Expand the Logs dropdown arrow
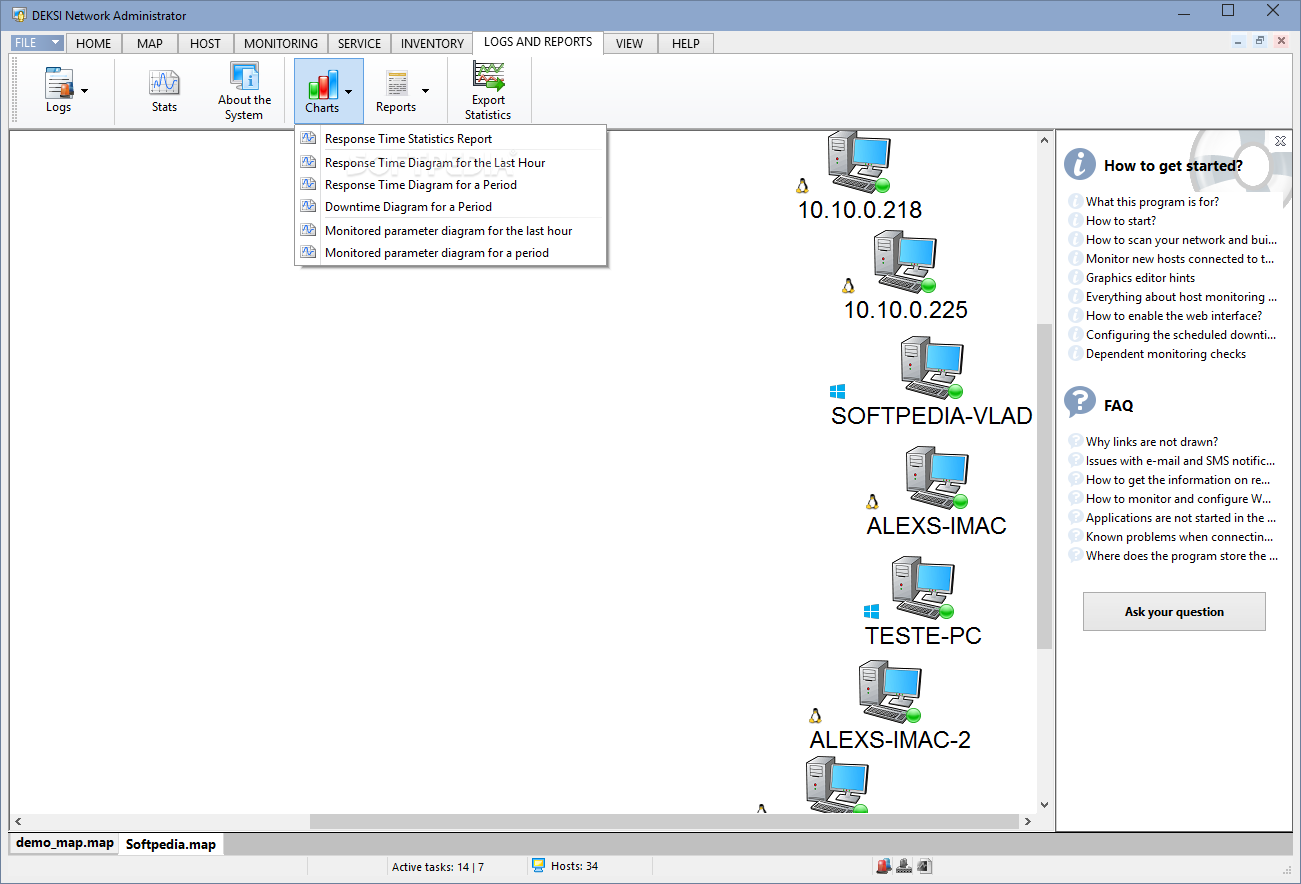The width and height of the screenshot is (1301, 884). (x=84, y=91)
